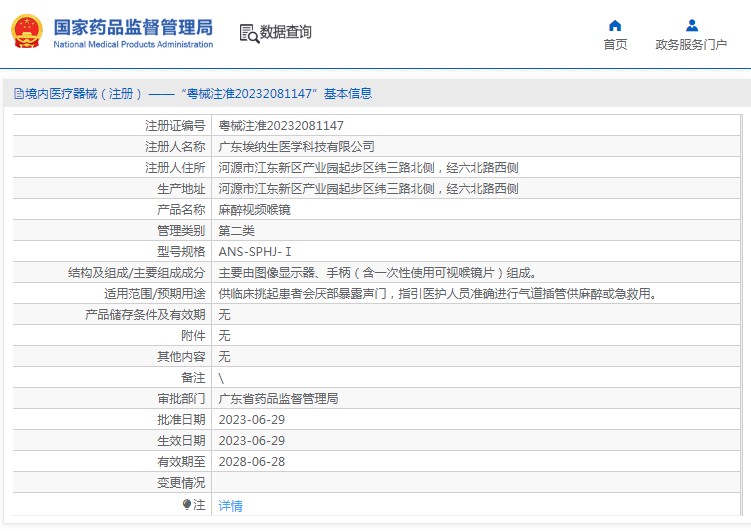This screenshot has width=751, height=531.
Task: Select product name 麻醉视频喉镜
Action: (x=254, y=210)
